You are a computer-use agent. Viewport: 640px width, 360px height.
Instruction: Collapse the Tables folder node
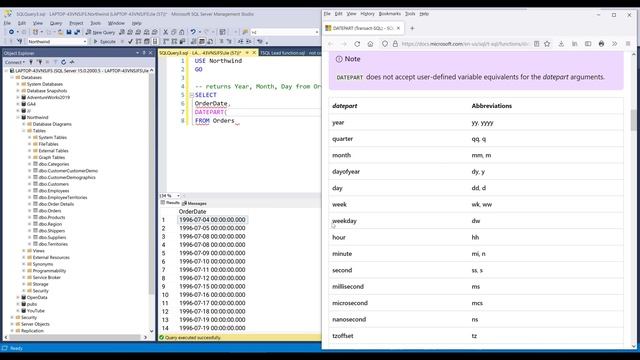[x=24, y=131]
